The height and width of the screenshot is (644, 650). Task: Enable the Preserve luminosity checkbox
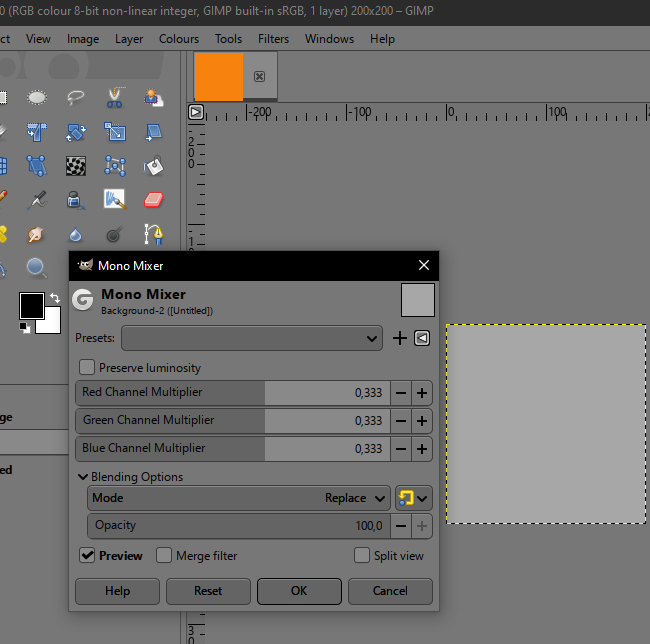coord(87,368)
